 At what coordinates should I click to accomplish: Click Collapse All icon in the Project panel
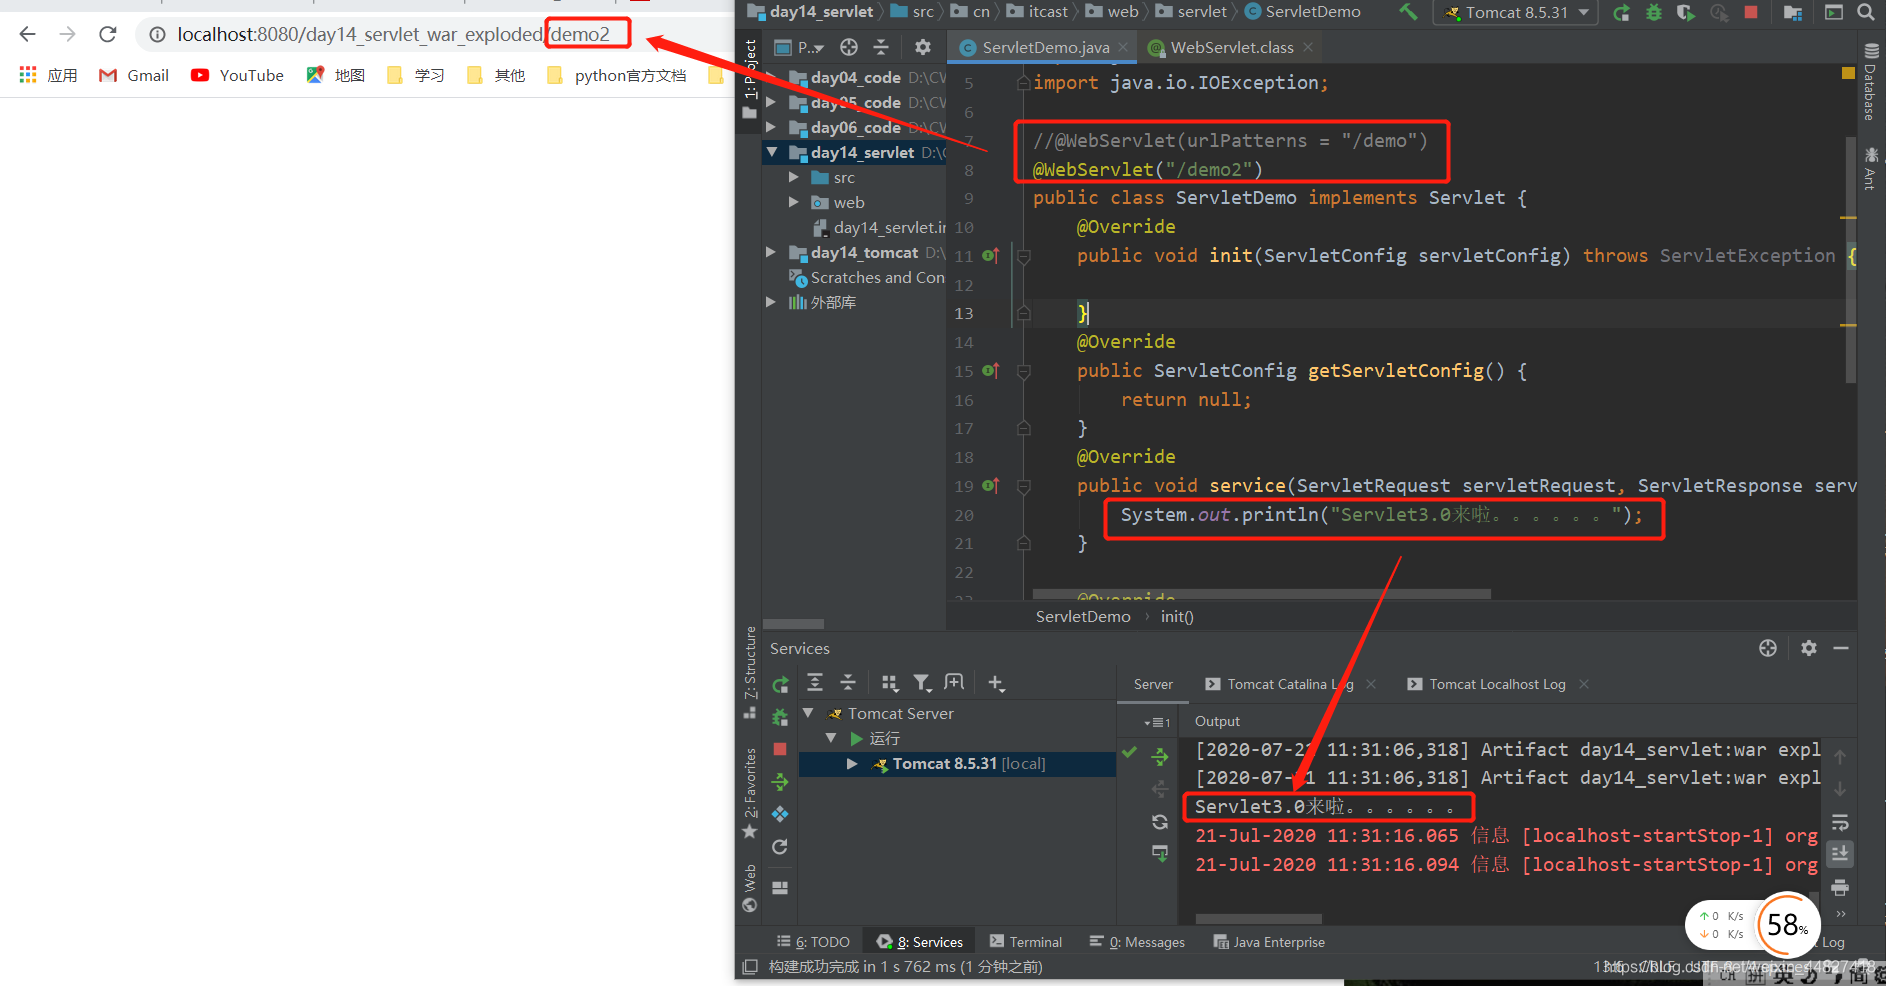point(881,47)
